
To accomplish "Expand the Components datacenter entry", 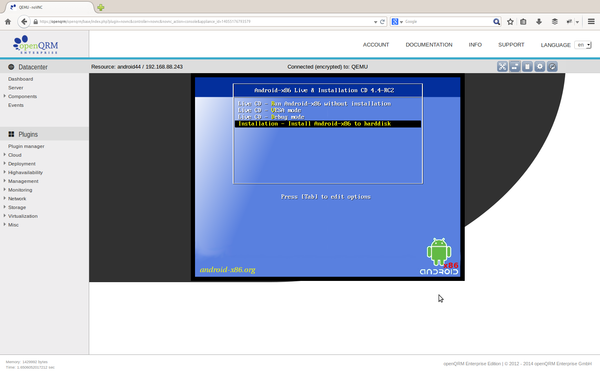I will pos(22,96).
